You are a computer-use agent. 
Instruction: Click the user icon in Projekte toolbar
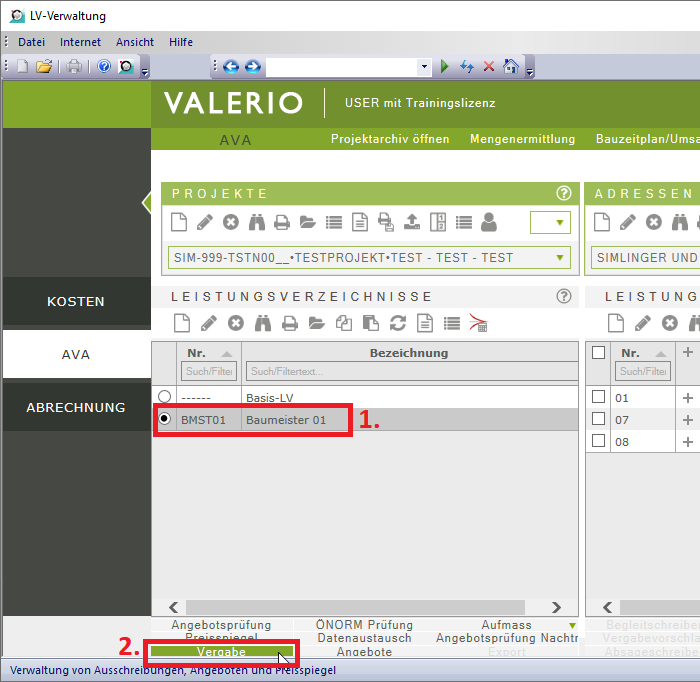[489, 222]
